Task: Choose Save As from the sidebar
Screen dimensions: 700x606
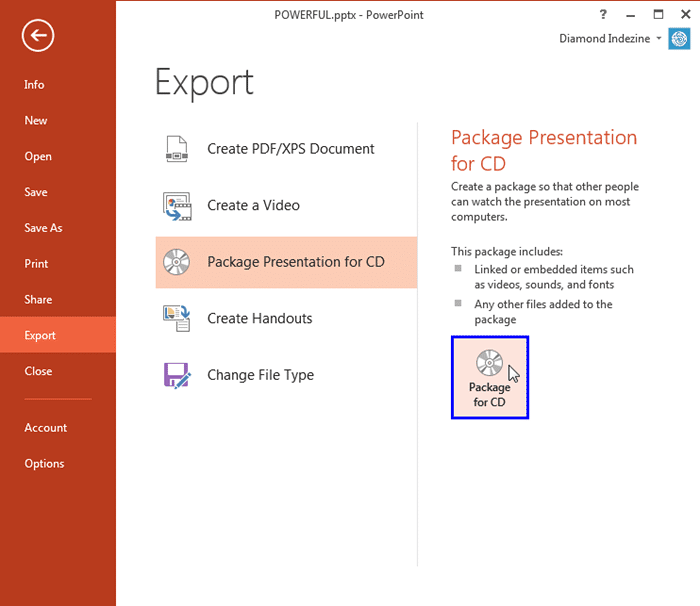Action: click(43, 228)
